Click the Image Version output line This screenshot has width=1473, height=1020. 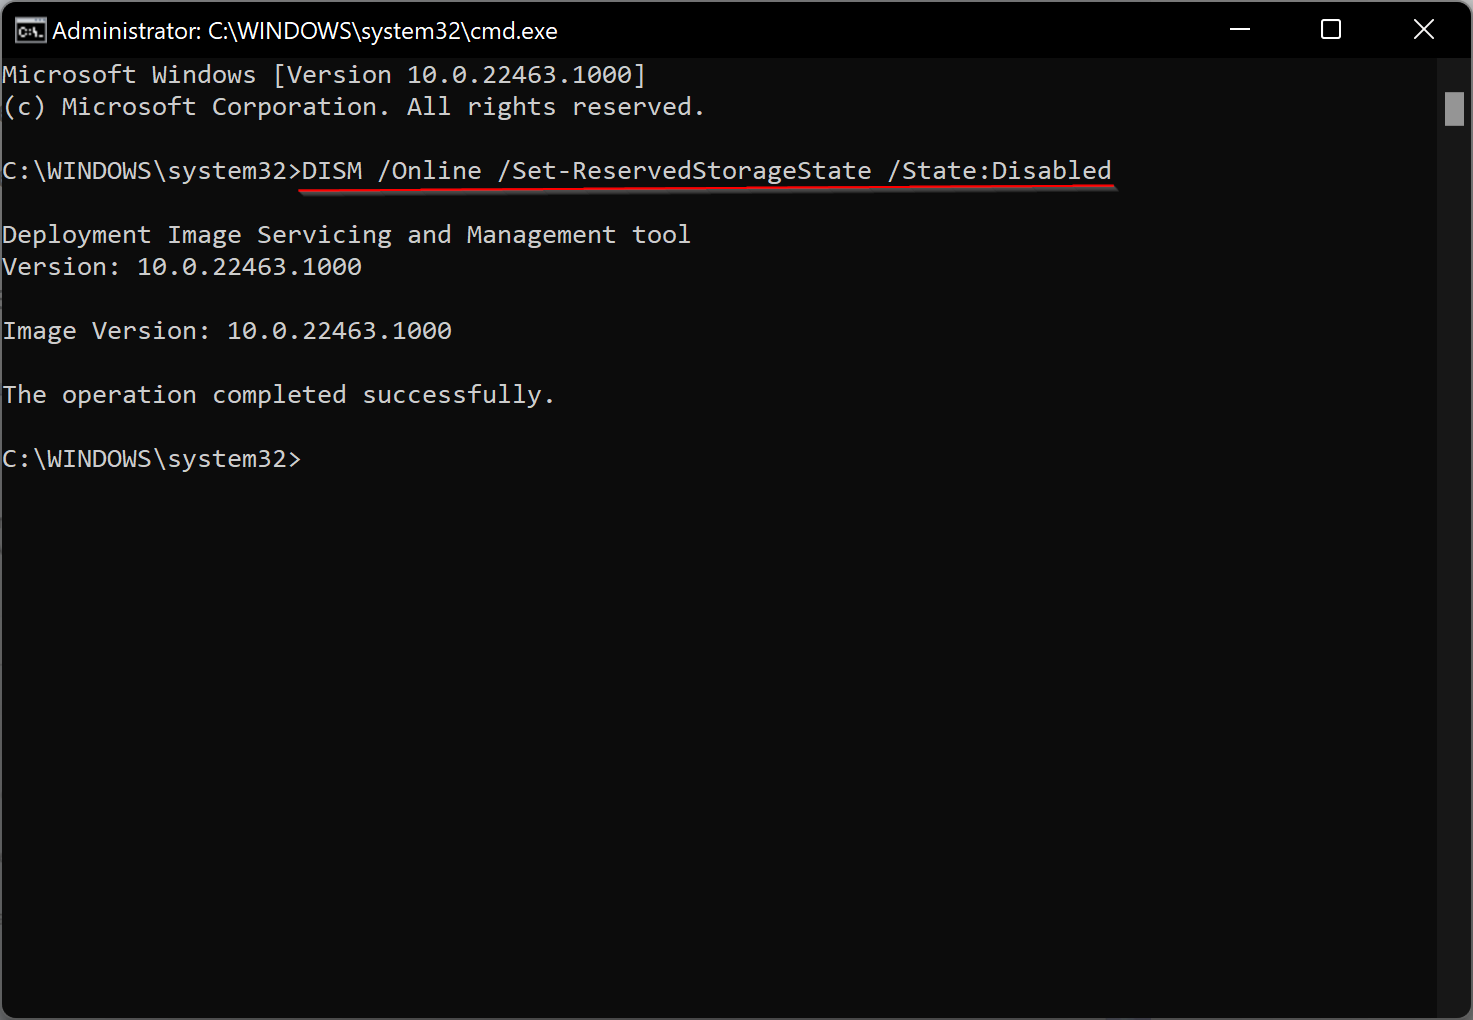click(x=227, y=331)
